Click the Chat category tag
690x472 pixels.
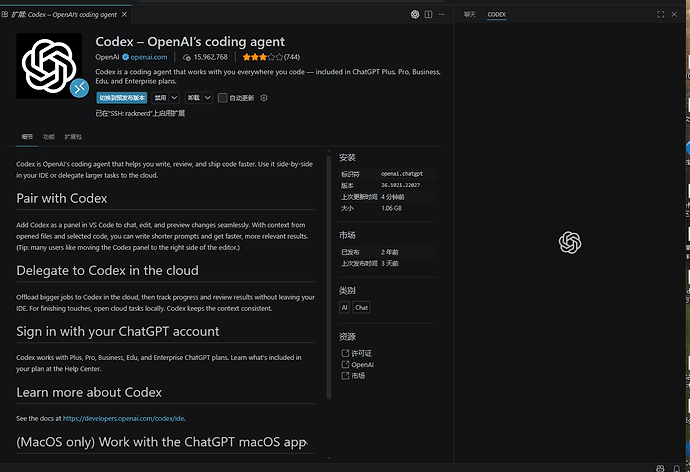(361, 307)
